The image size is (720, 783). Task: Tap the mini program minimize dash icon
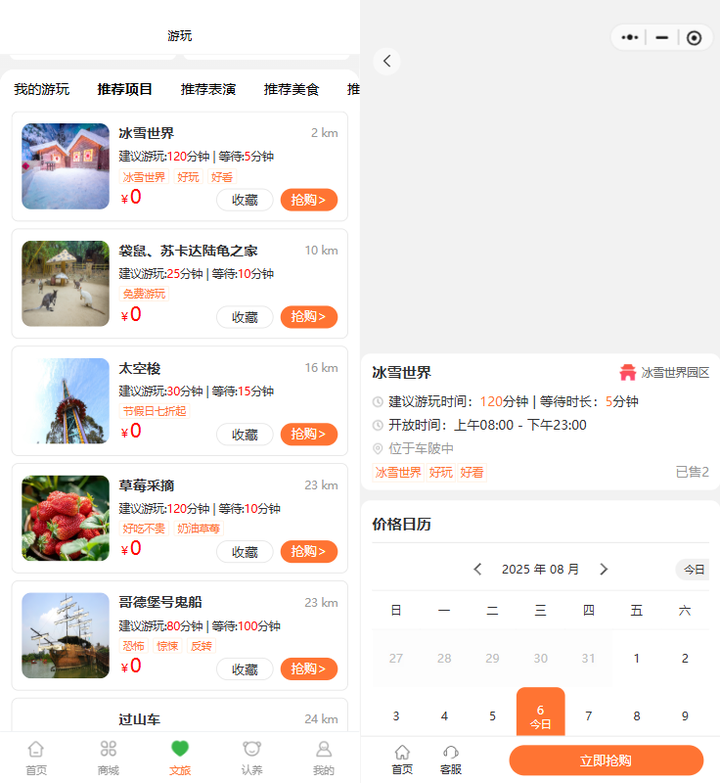[662, 37]
